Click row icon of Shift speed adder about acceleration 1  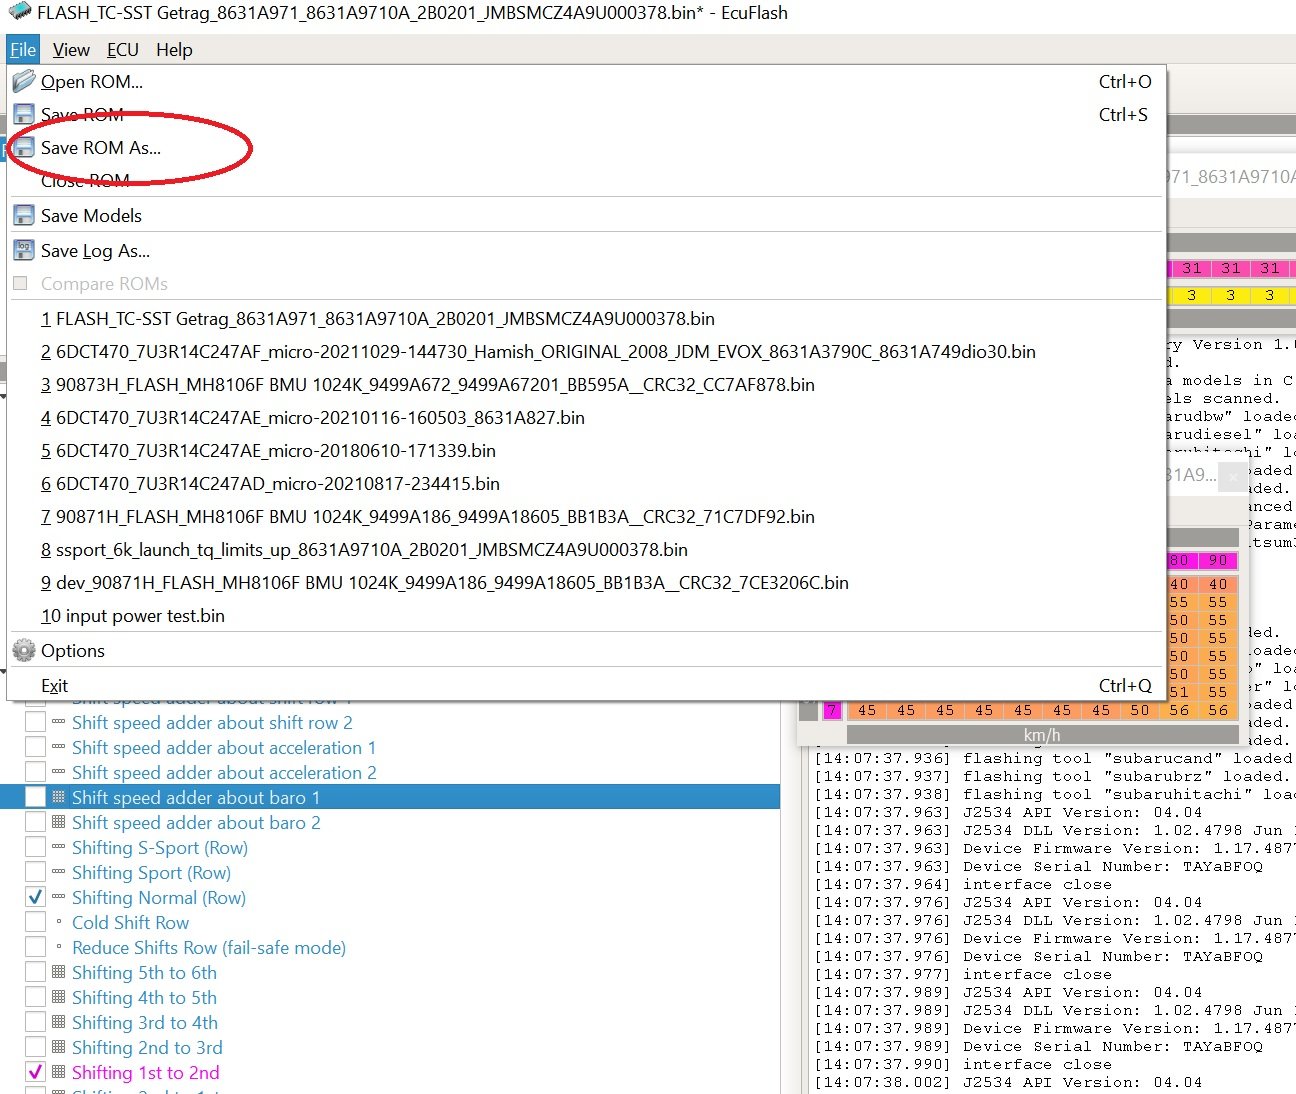[58, 747]
